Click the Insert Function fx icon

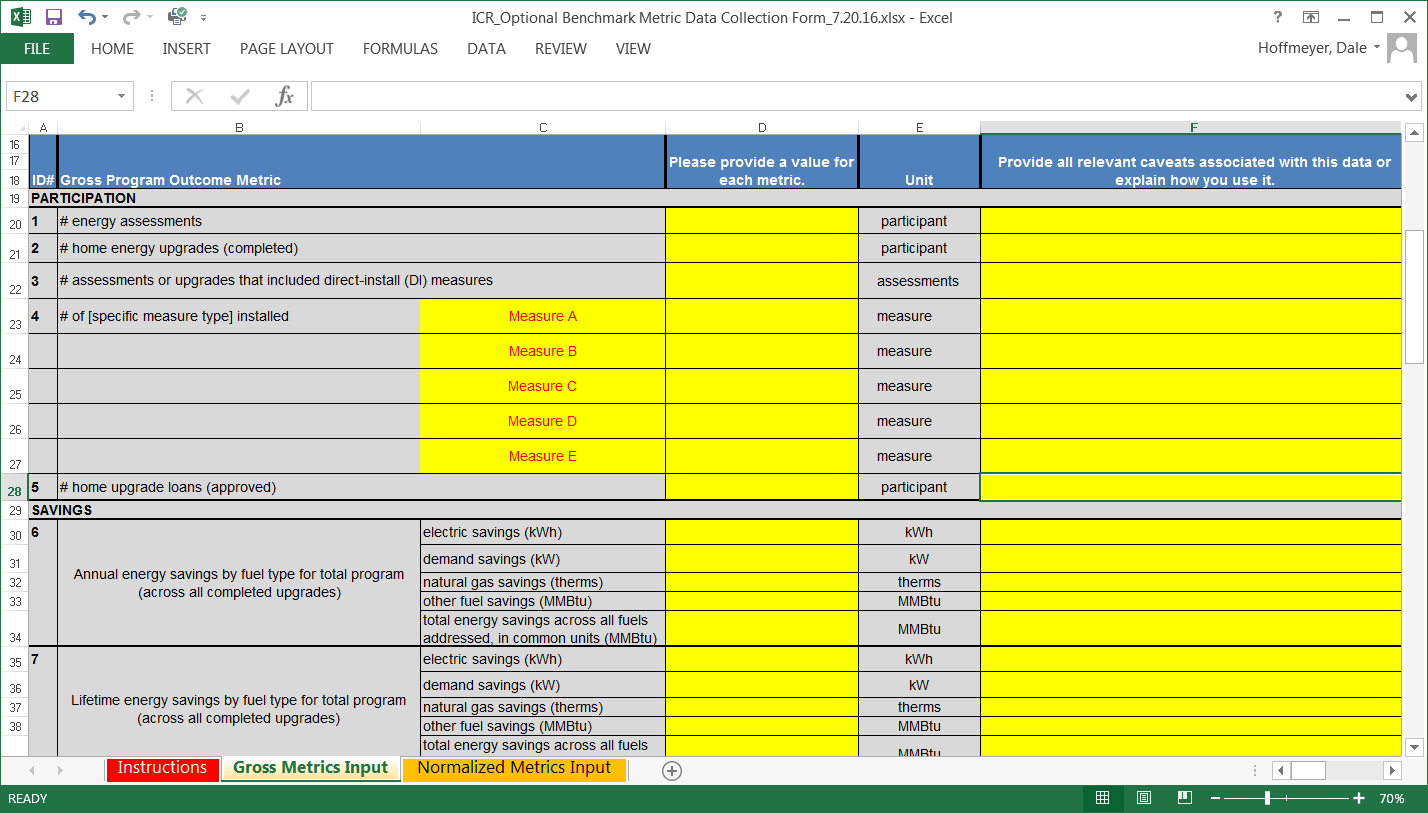pyautogui.click(x=285, y=96)
